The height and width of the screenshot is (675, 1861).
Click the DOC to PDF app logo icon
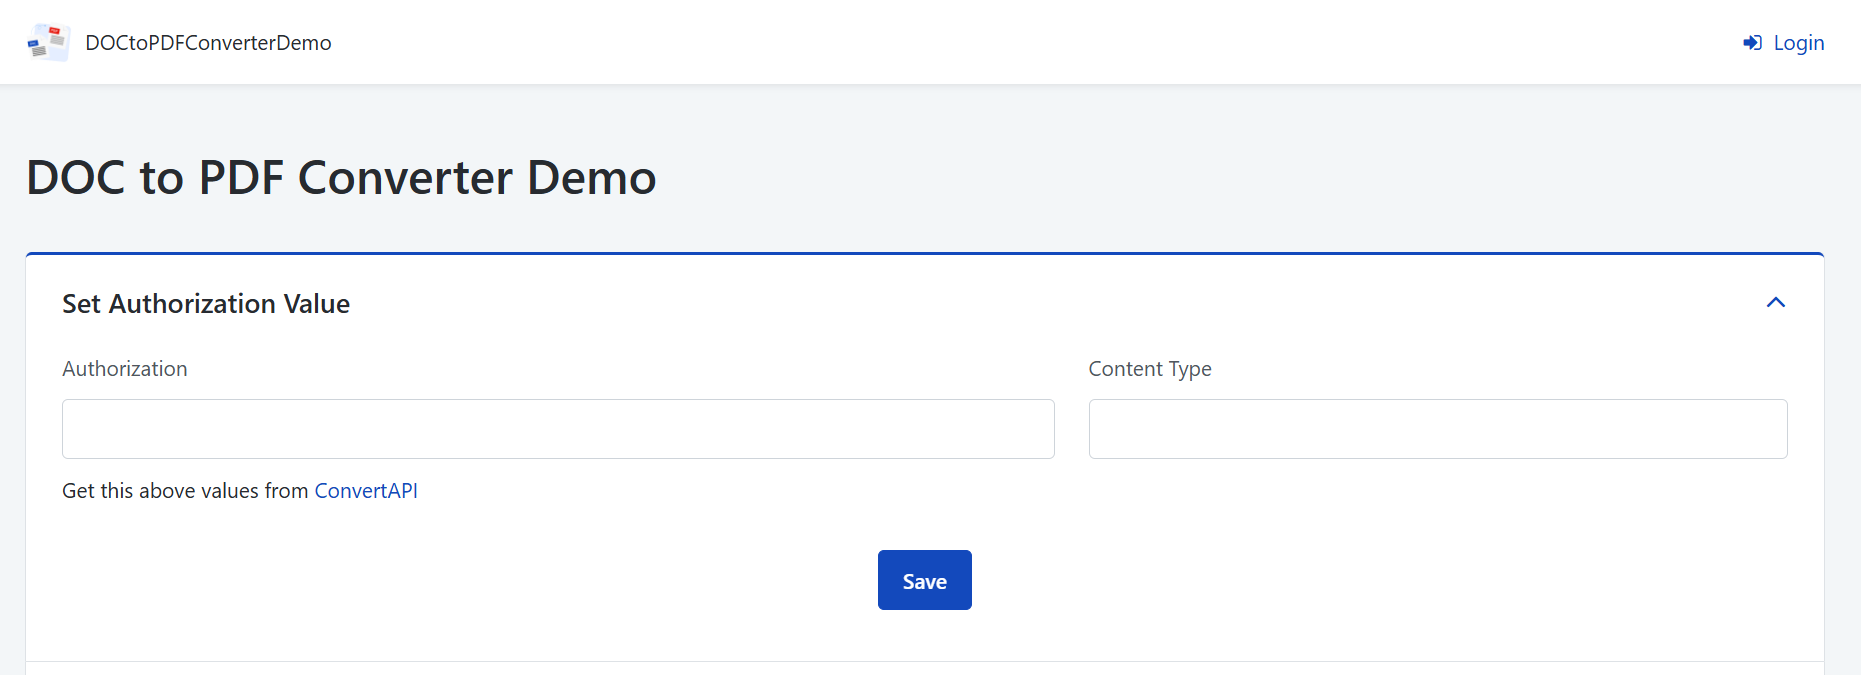pyautogui.click(x=48, y=43)
